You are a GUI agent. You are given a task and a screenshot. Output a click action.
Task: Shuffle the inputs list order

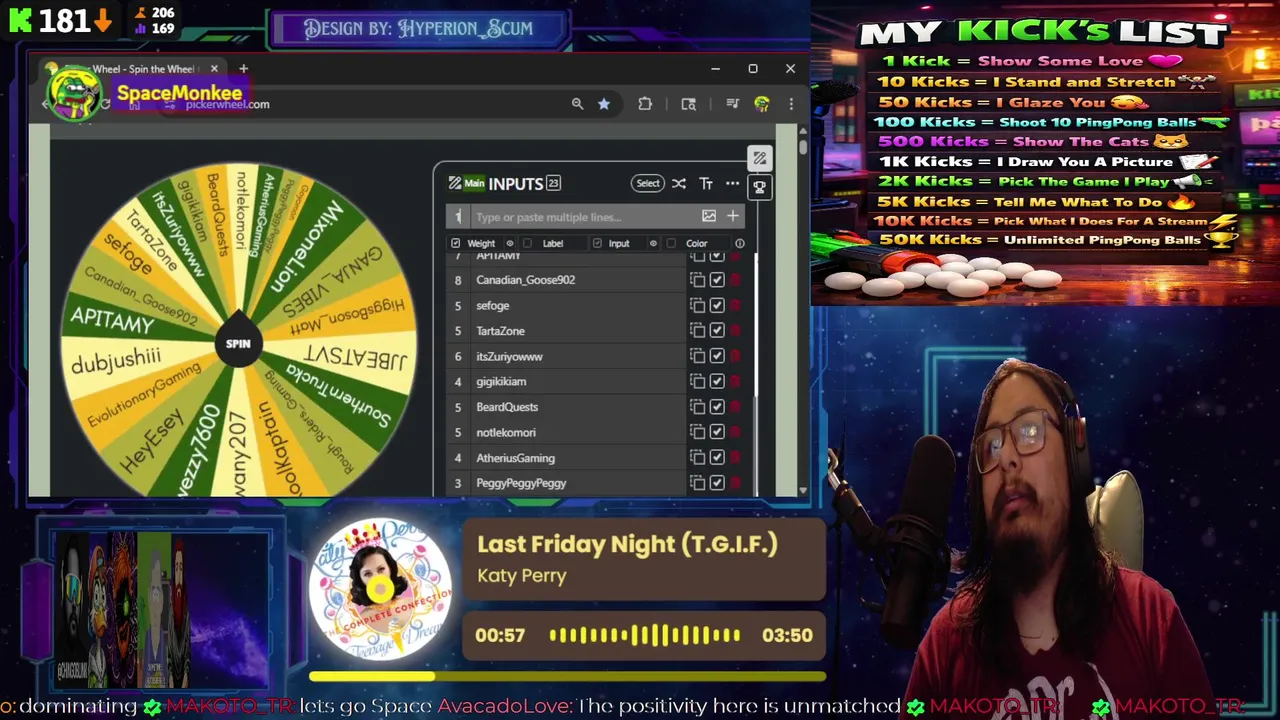(679, 184)
